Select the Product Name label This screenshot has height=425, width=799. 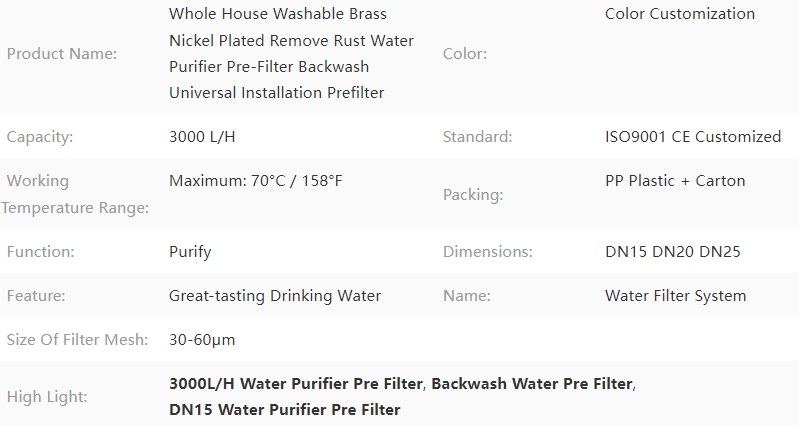pos(62,54)
